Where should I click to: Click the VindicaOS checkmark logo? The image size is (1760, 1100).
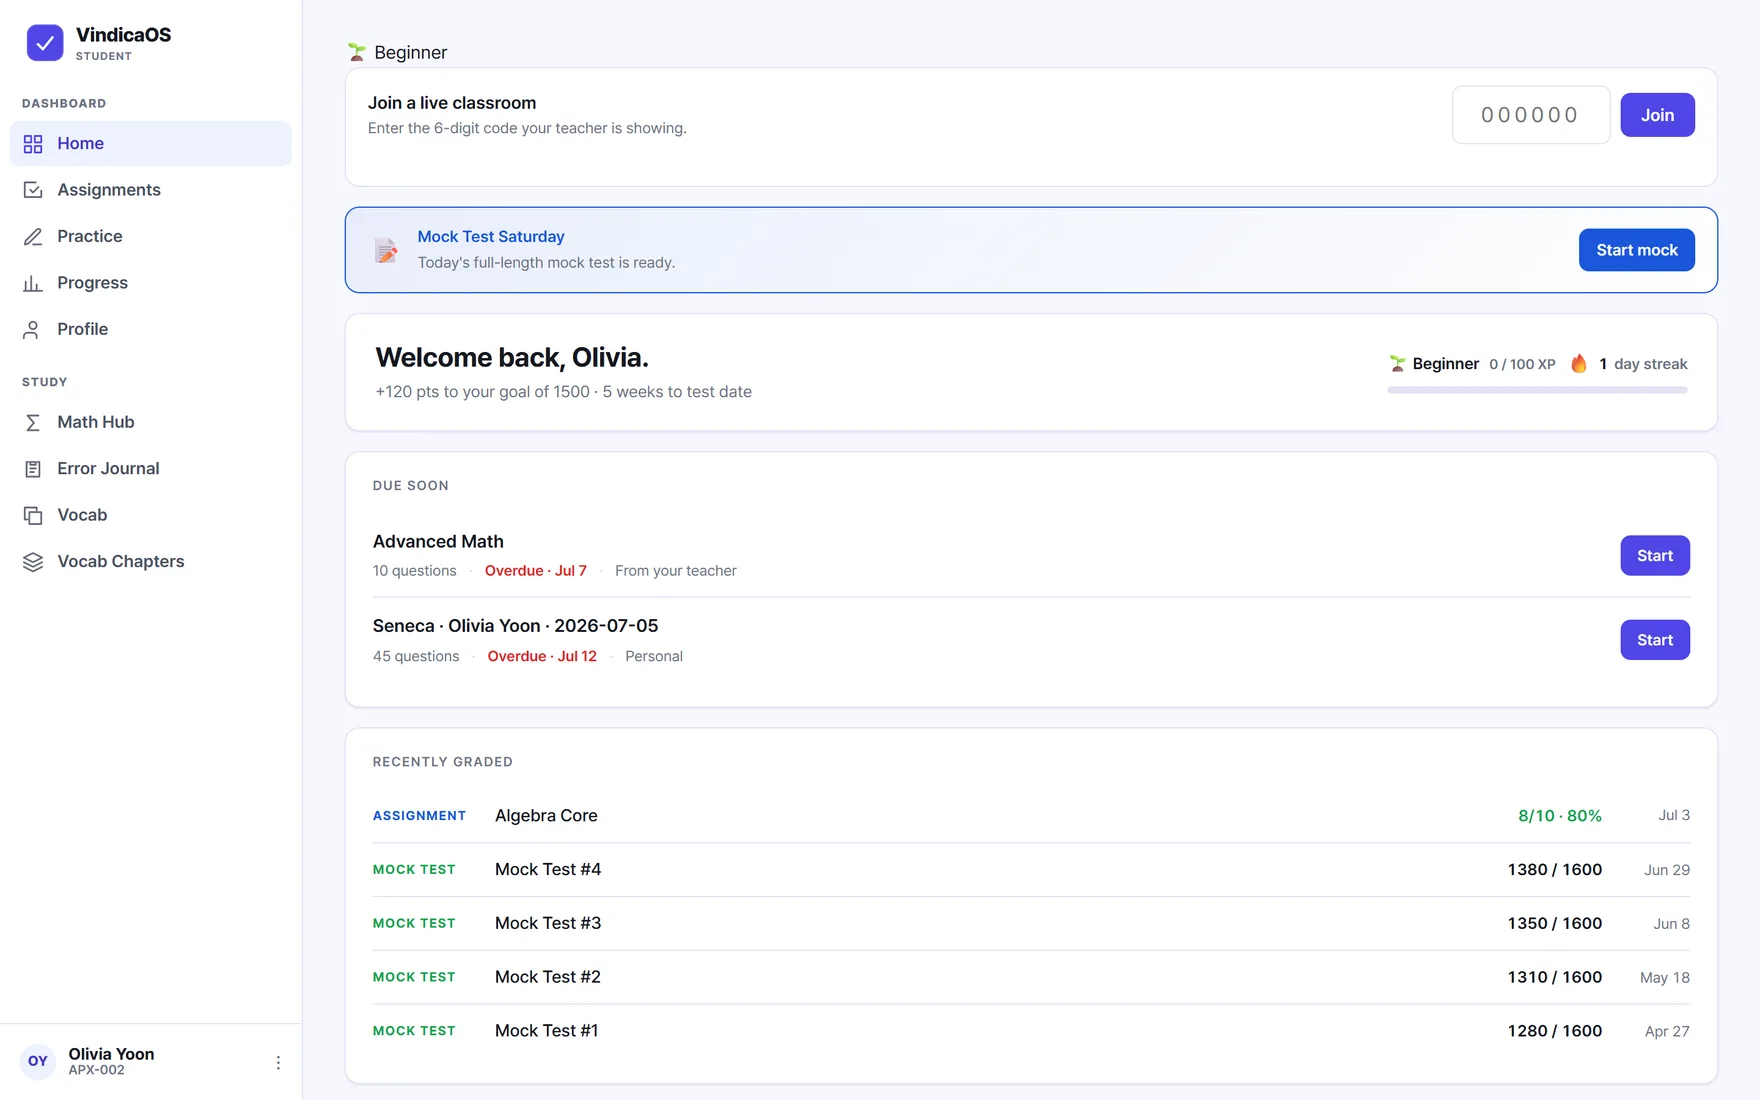pos(45,43)
